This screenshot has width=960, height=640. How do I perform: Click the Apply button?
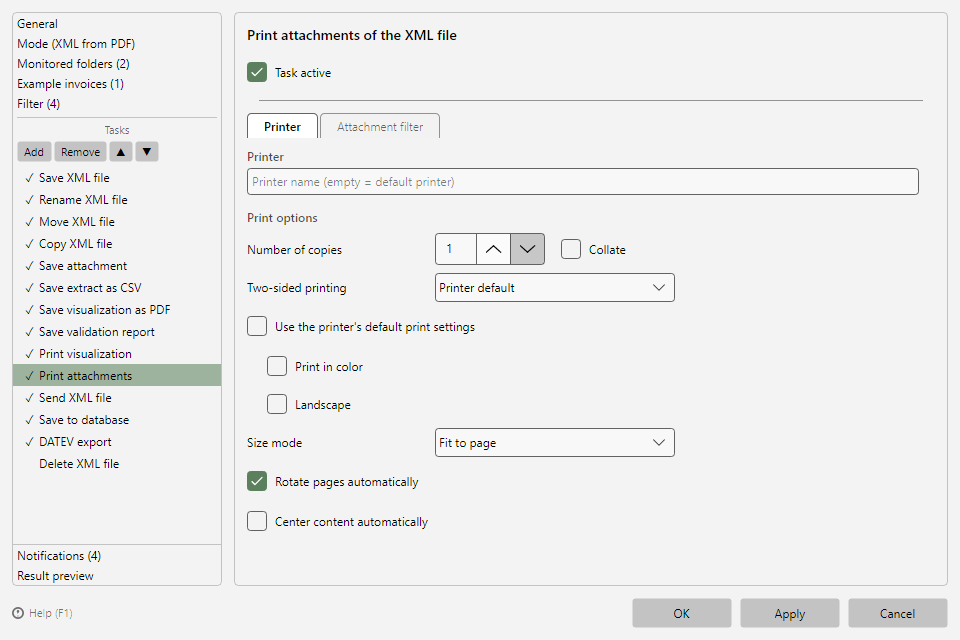pos(790,614)
